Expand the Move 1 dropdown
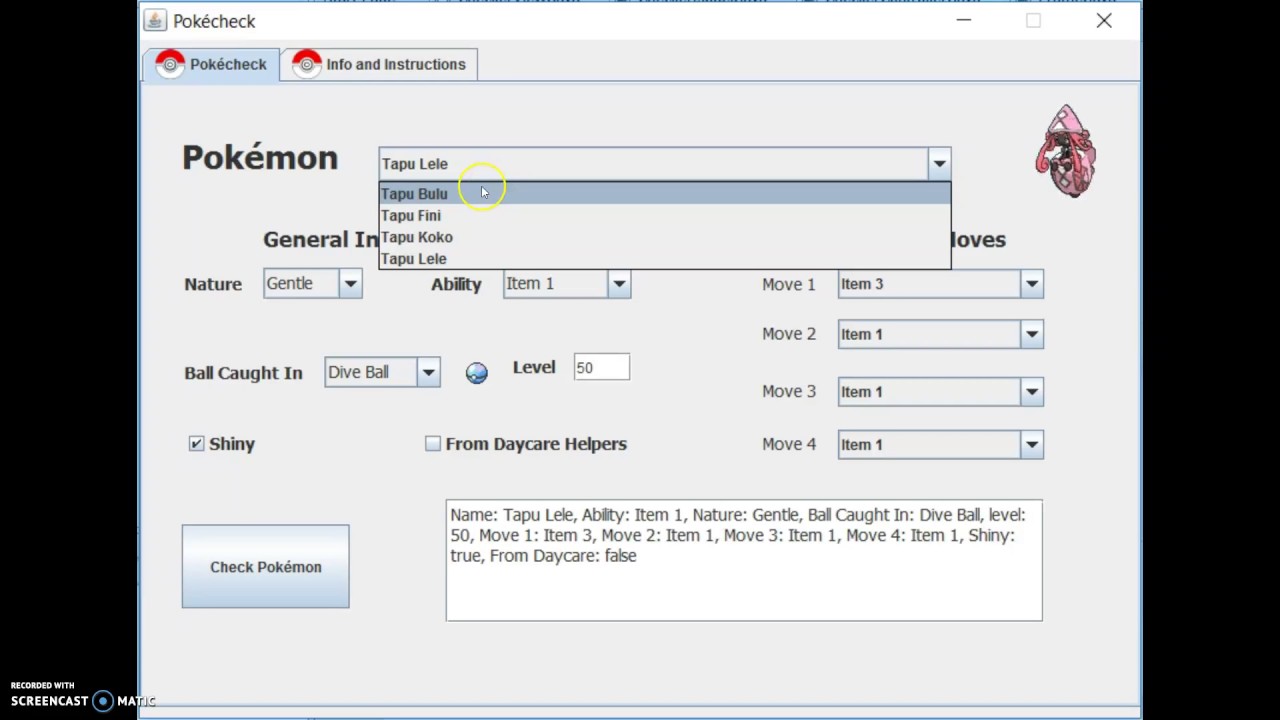This screenshot has width=1280, height=720. tap(1031, 284)
